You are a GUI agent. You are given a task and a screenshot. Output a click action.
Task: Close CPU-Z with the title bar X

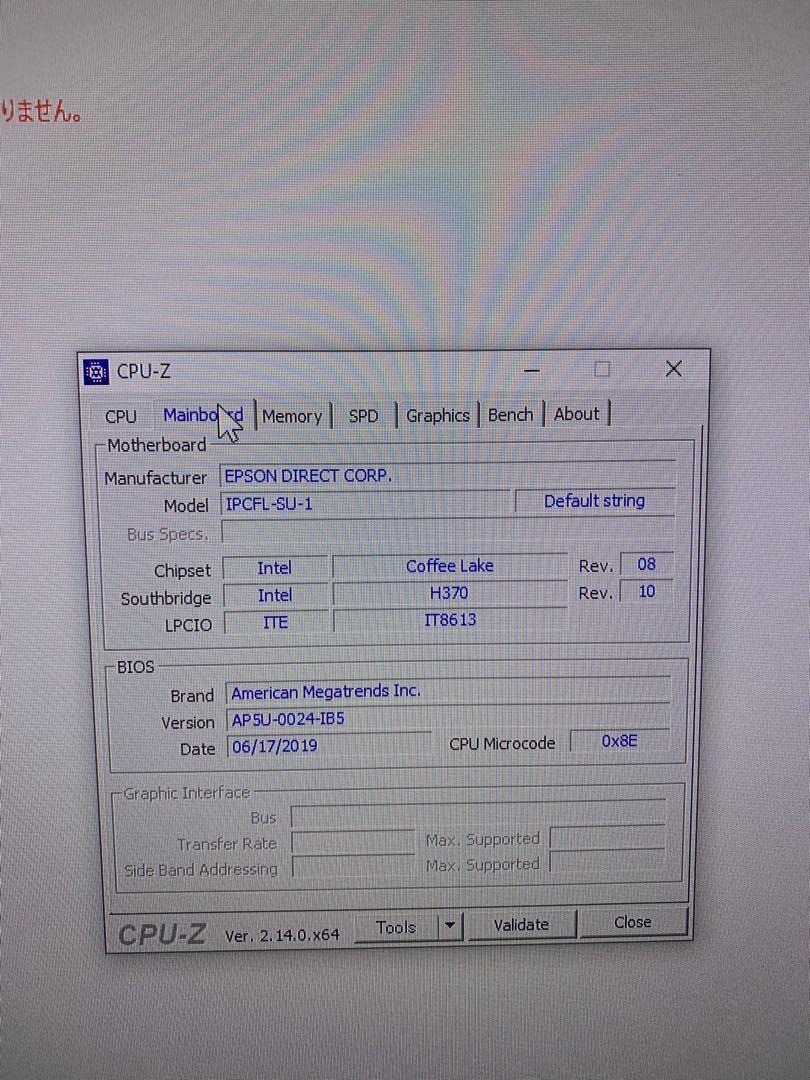click(674, 368)
